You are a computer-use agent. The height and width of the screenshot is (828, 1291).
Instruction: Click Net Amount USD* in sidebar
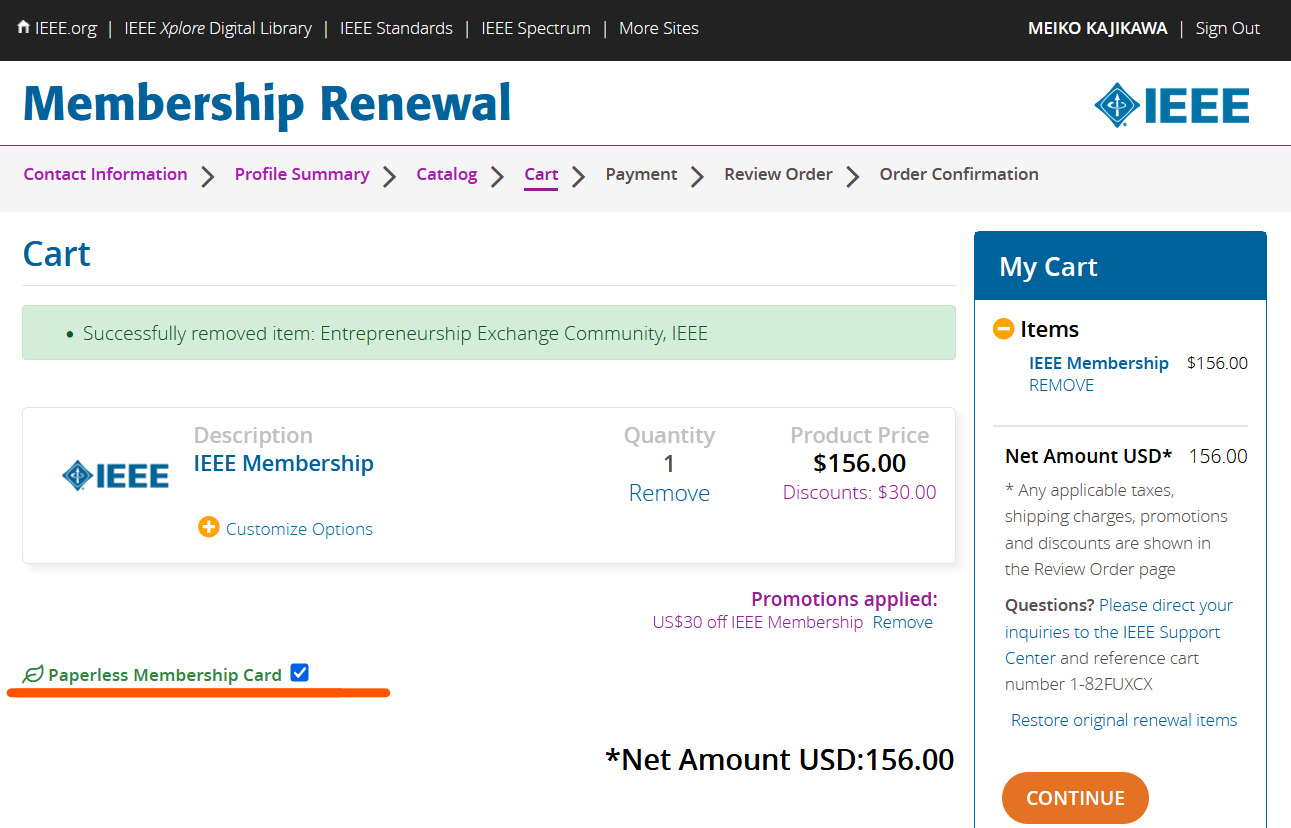tap(1088, 456)
